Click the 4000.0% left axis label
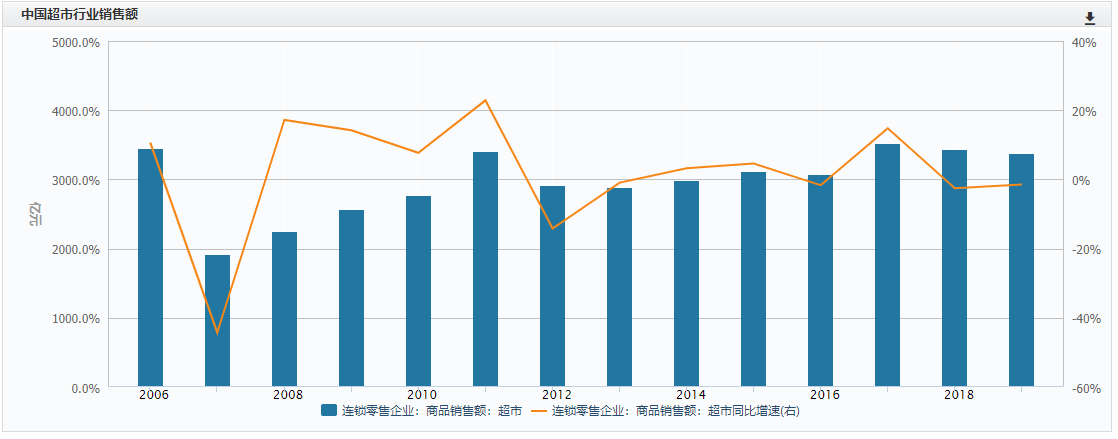The width and height of the screenshot is (1118, 439). coord(76,111)
